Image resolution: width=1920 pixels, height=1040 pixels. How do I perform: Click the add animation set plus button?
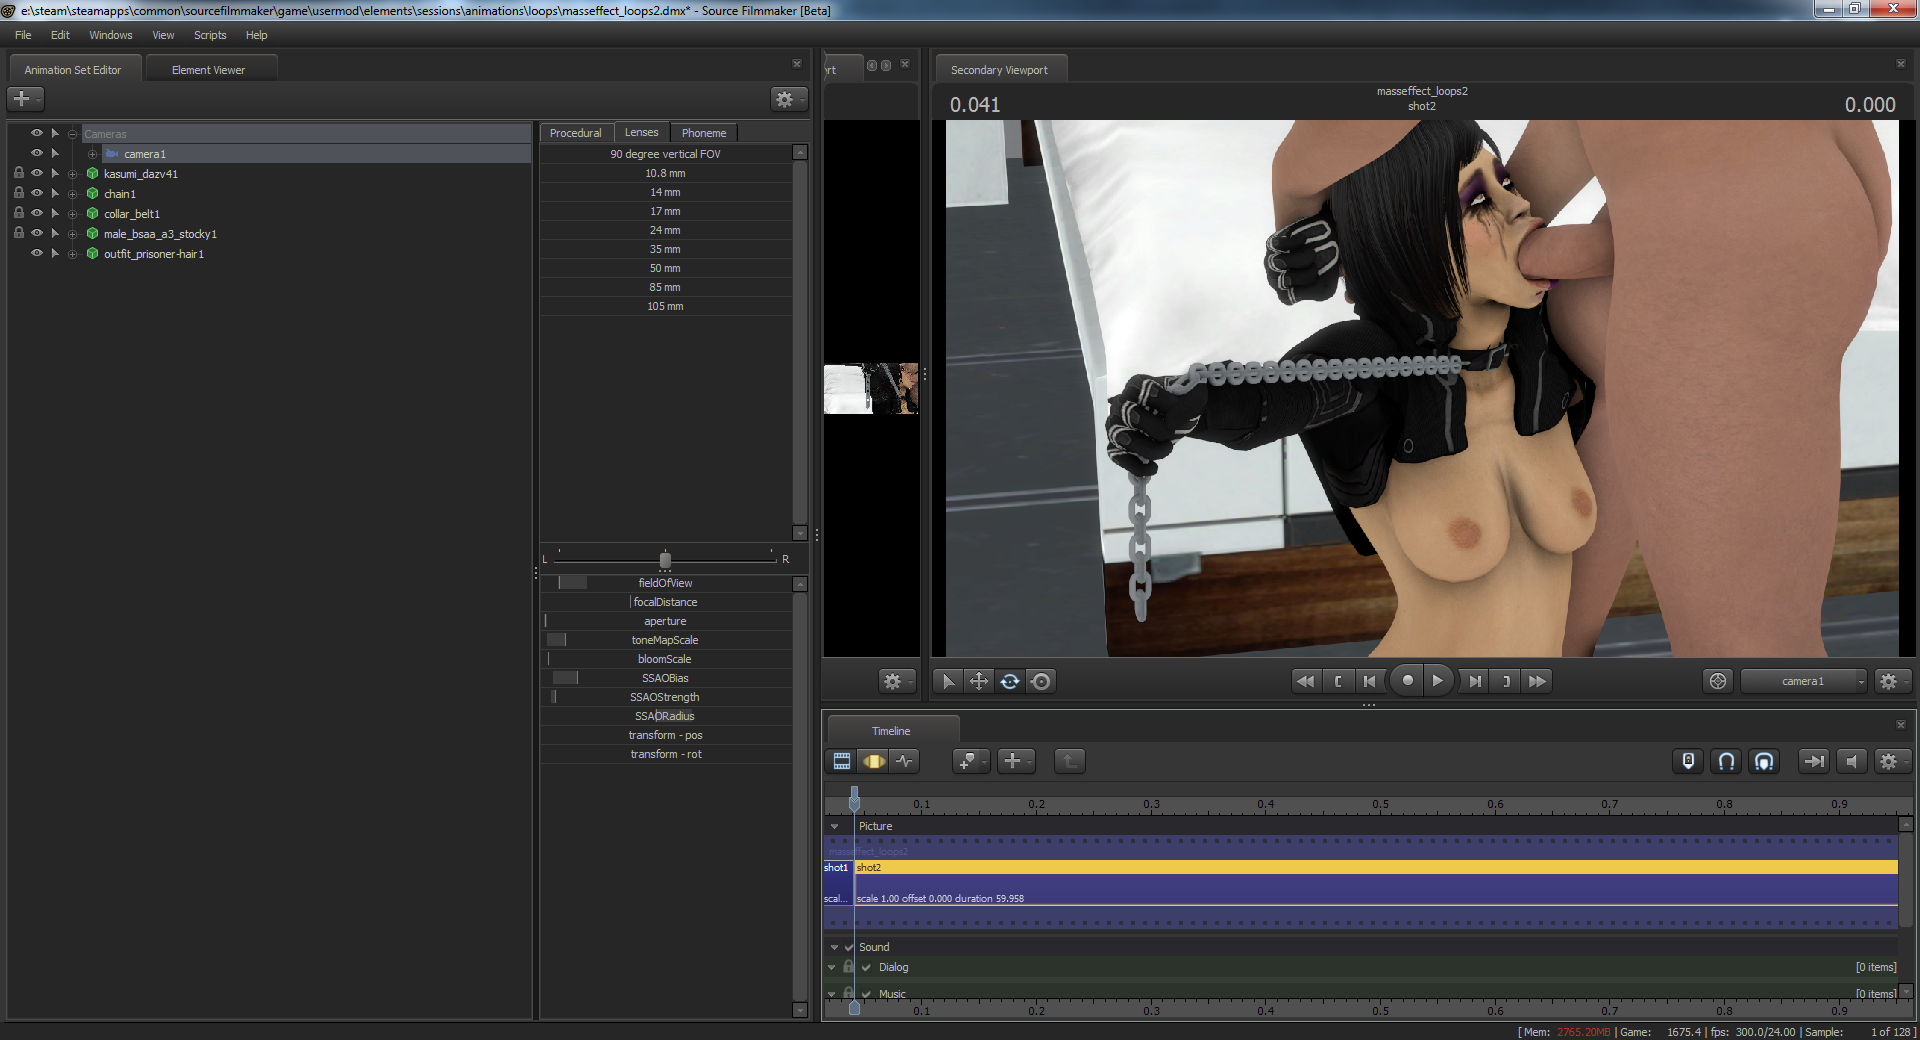pyautogui.click(x=24, y=99)
